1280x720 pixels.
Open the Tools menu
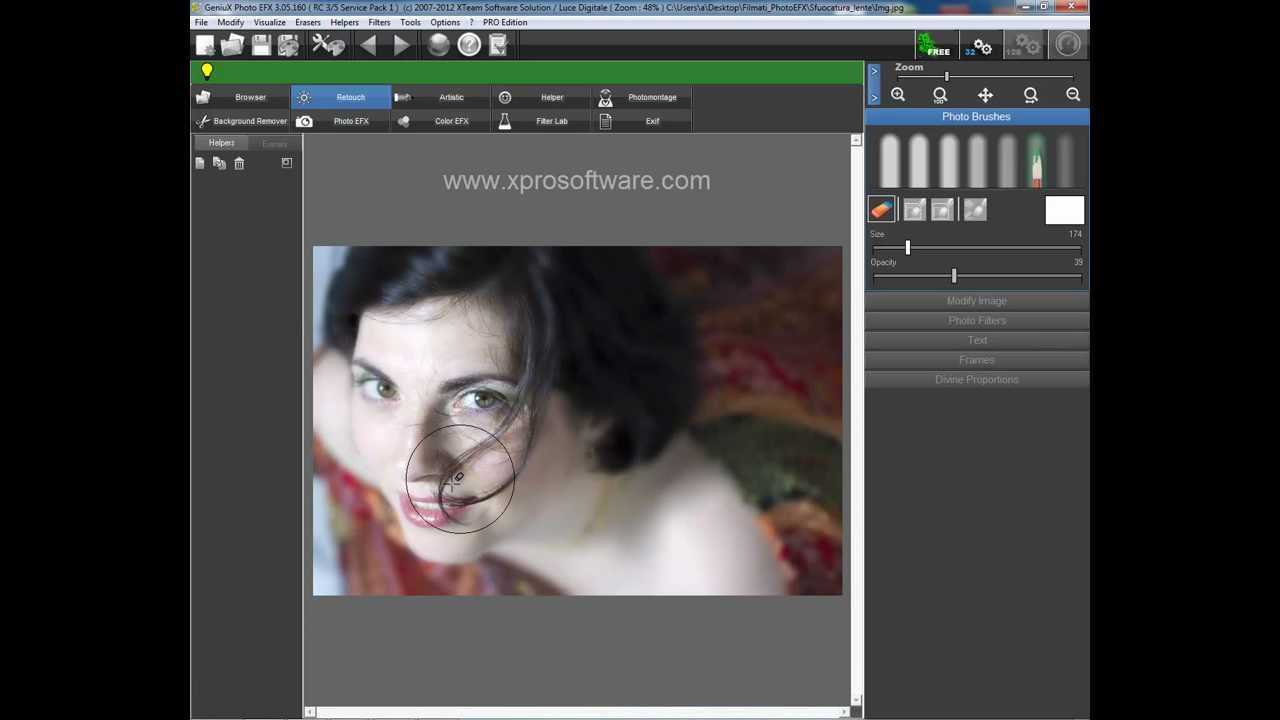pos(410,22)
